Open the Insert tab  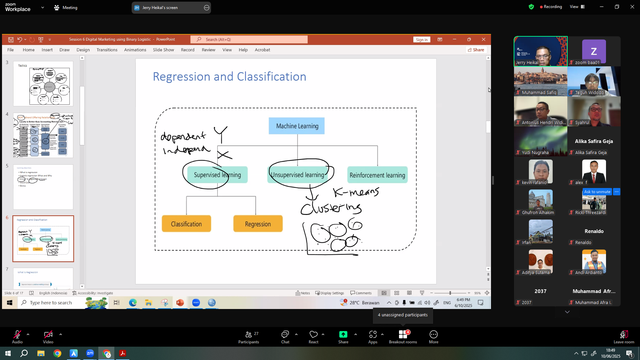pos(47,50)
